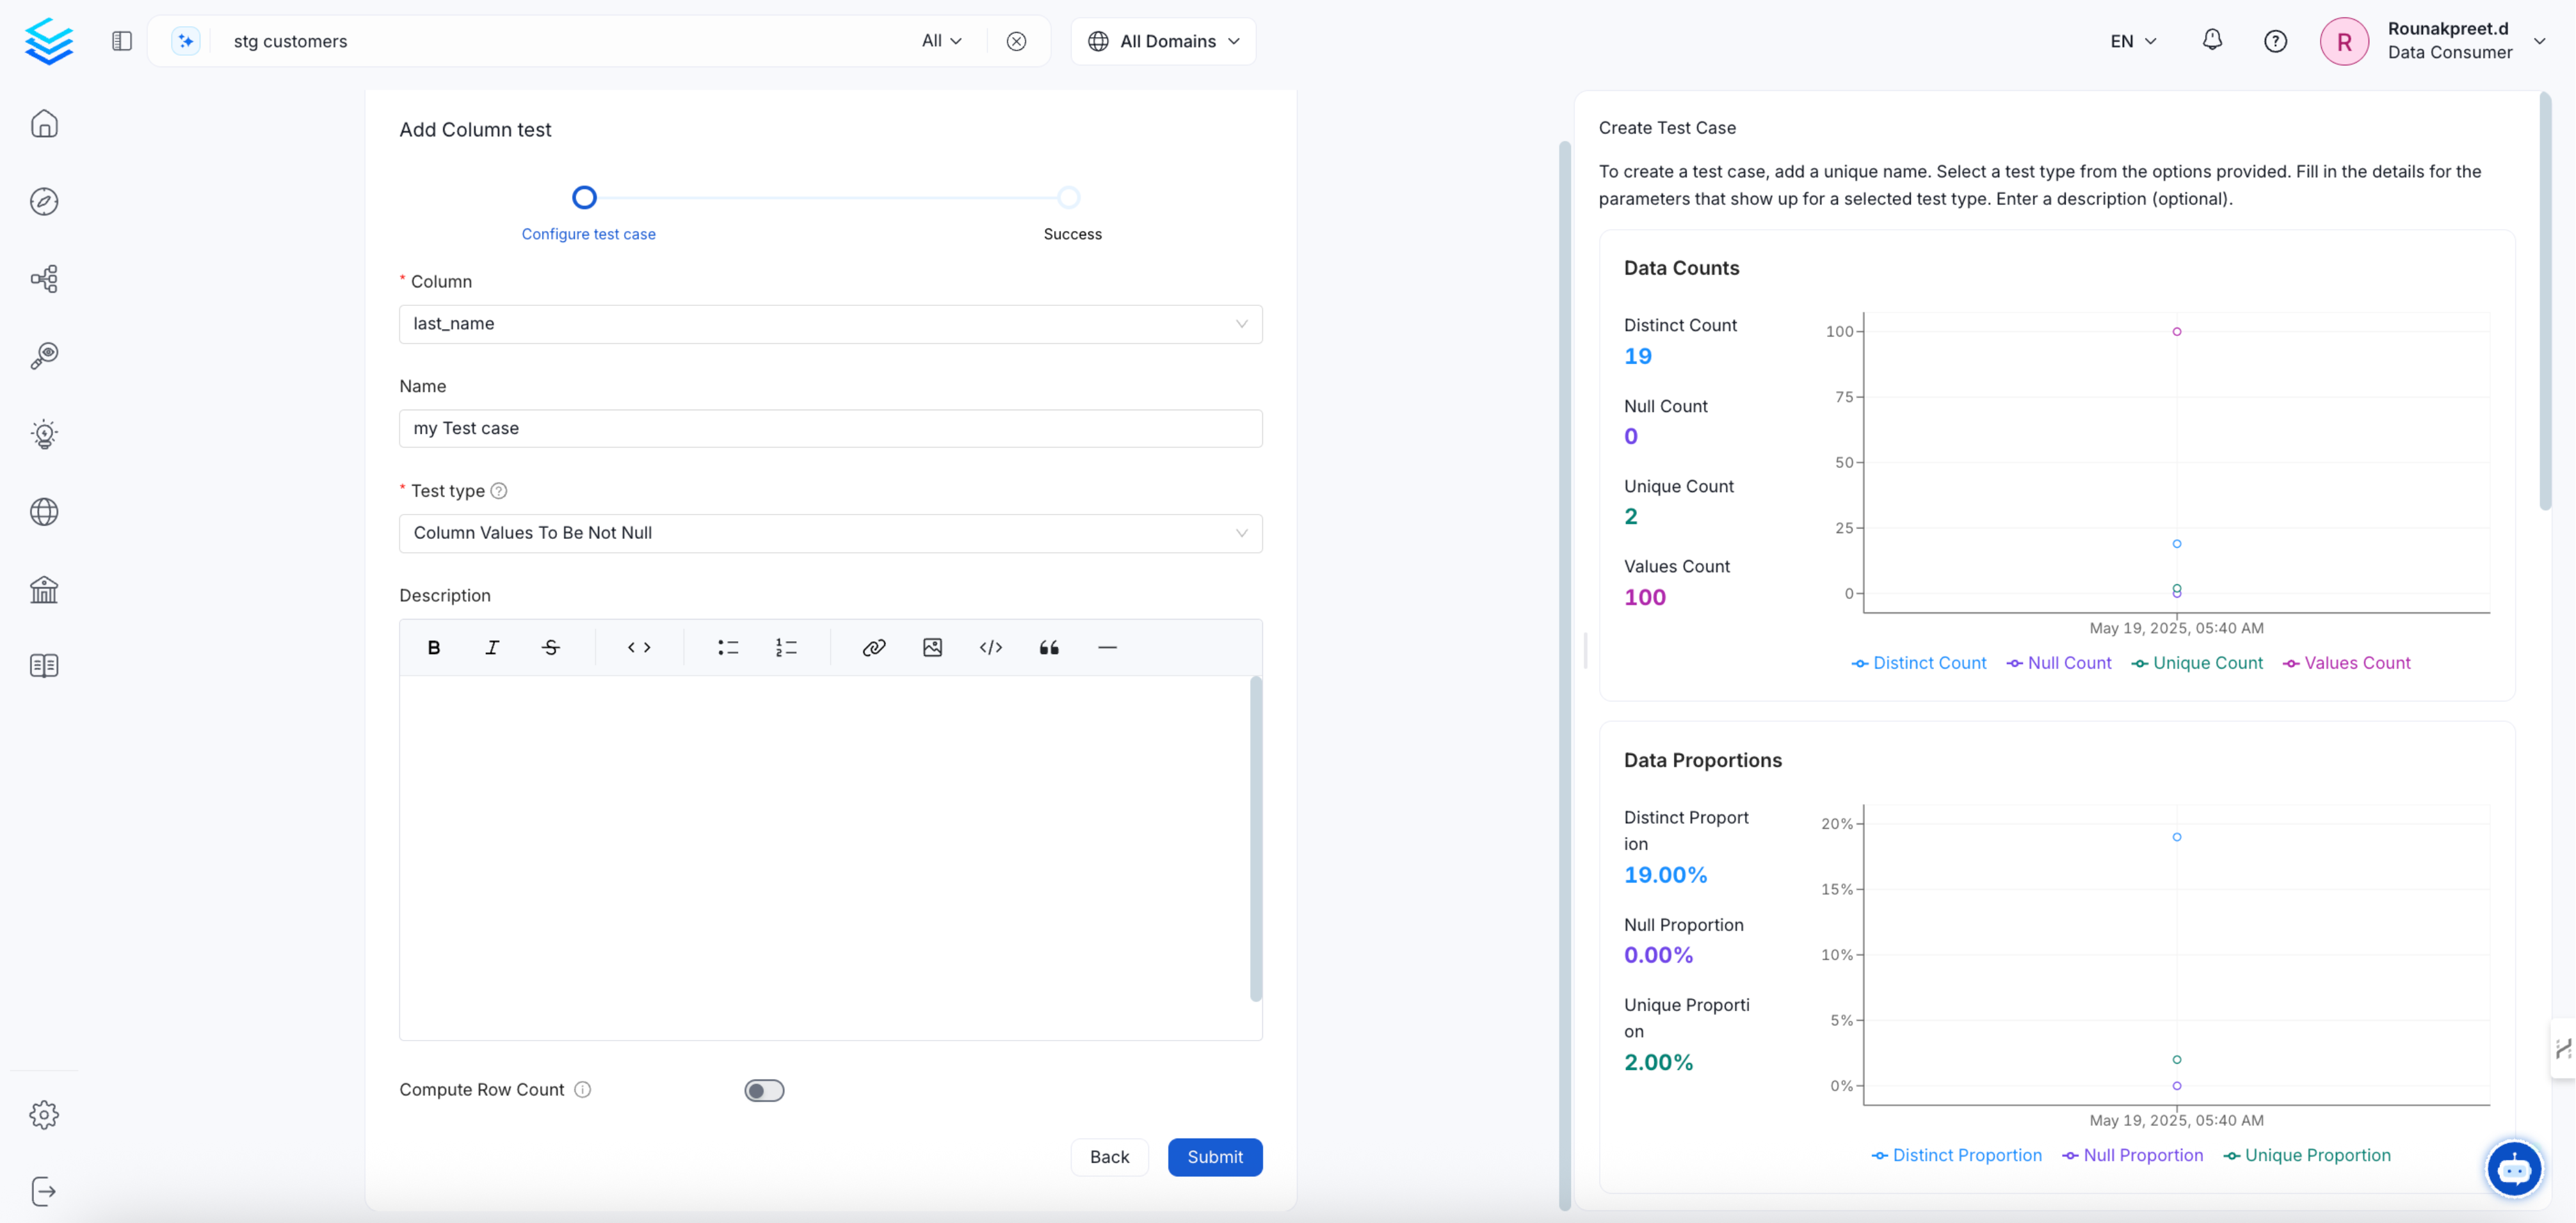Open the Column dropdown showing last_name
Image resolution: width=2576 pixels, height=1223 pixels.
[830, 324]
